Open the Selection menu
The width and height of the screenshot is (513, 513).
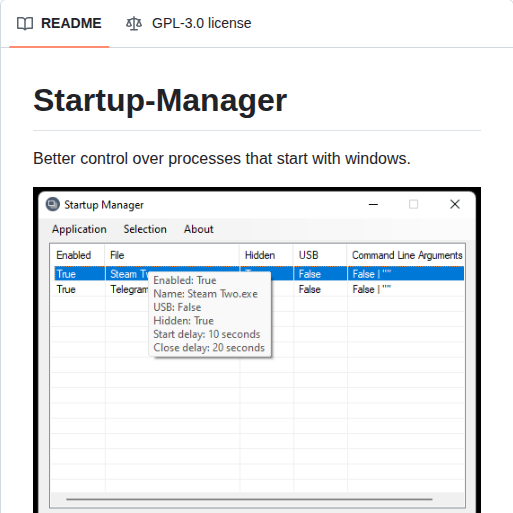[x=145, y=229]
